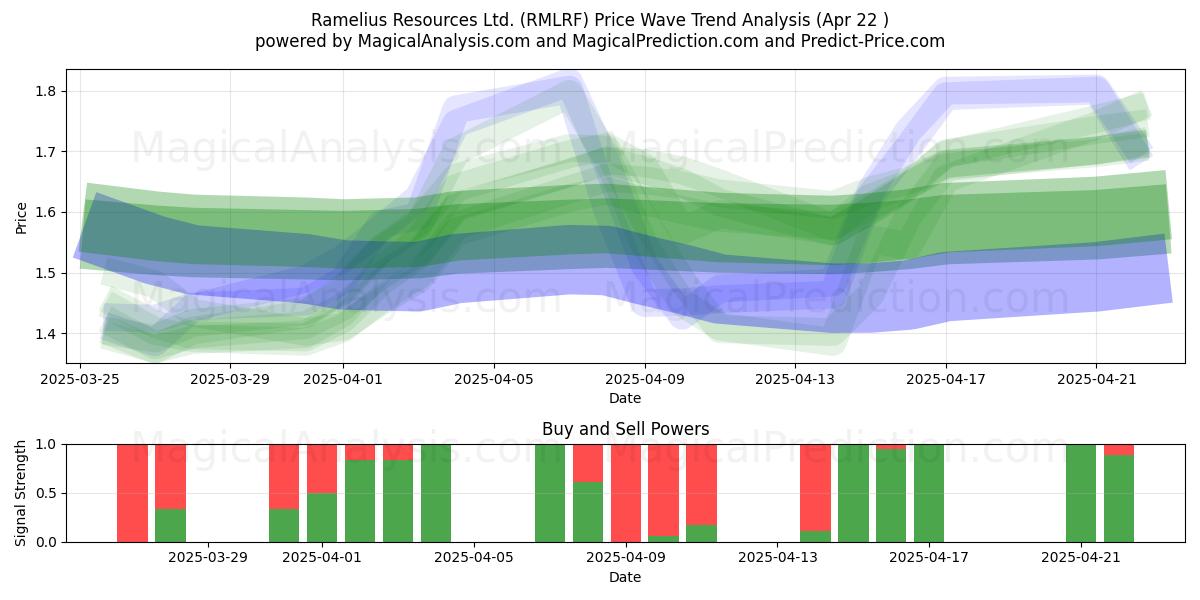
Task: Click the 'Date' label below the price chart
Action: point(625,398)
